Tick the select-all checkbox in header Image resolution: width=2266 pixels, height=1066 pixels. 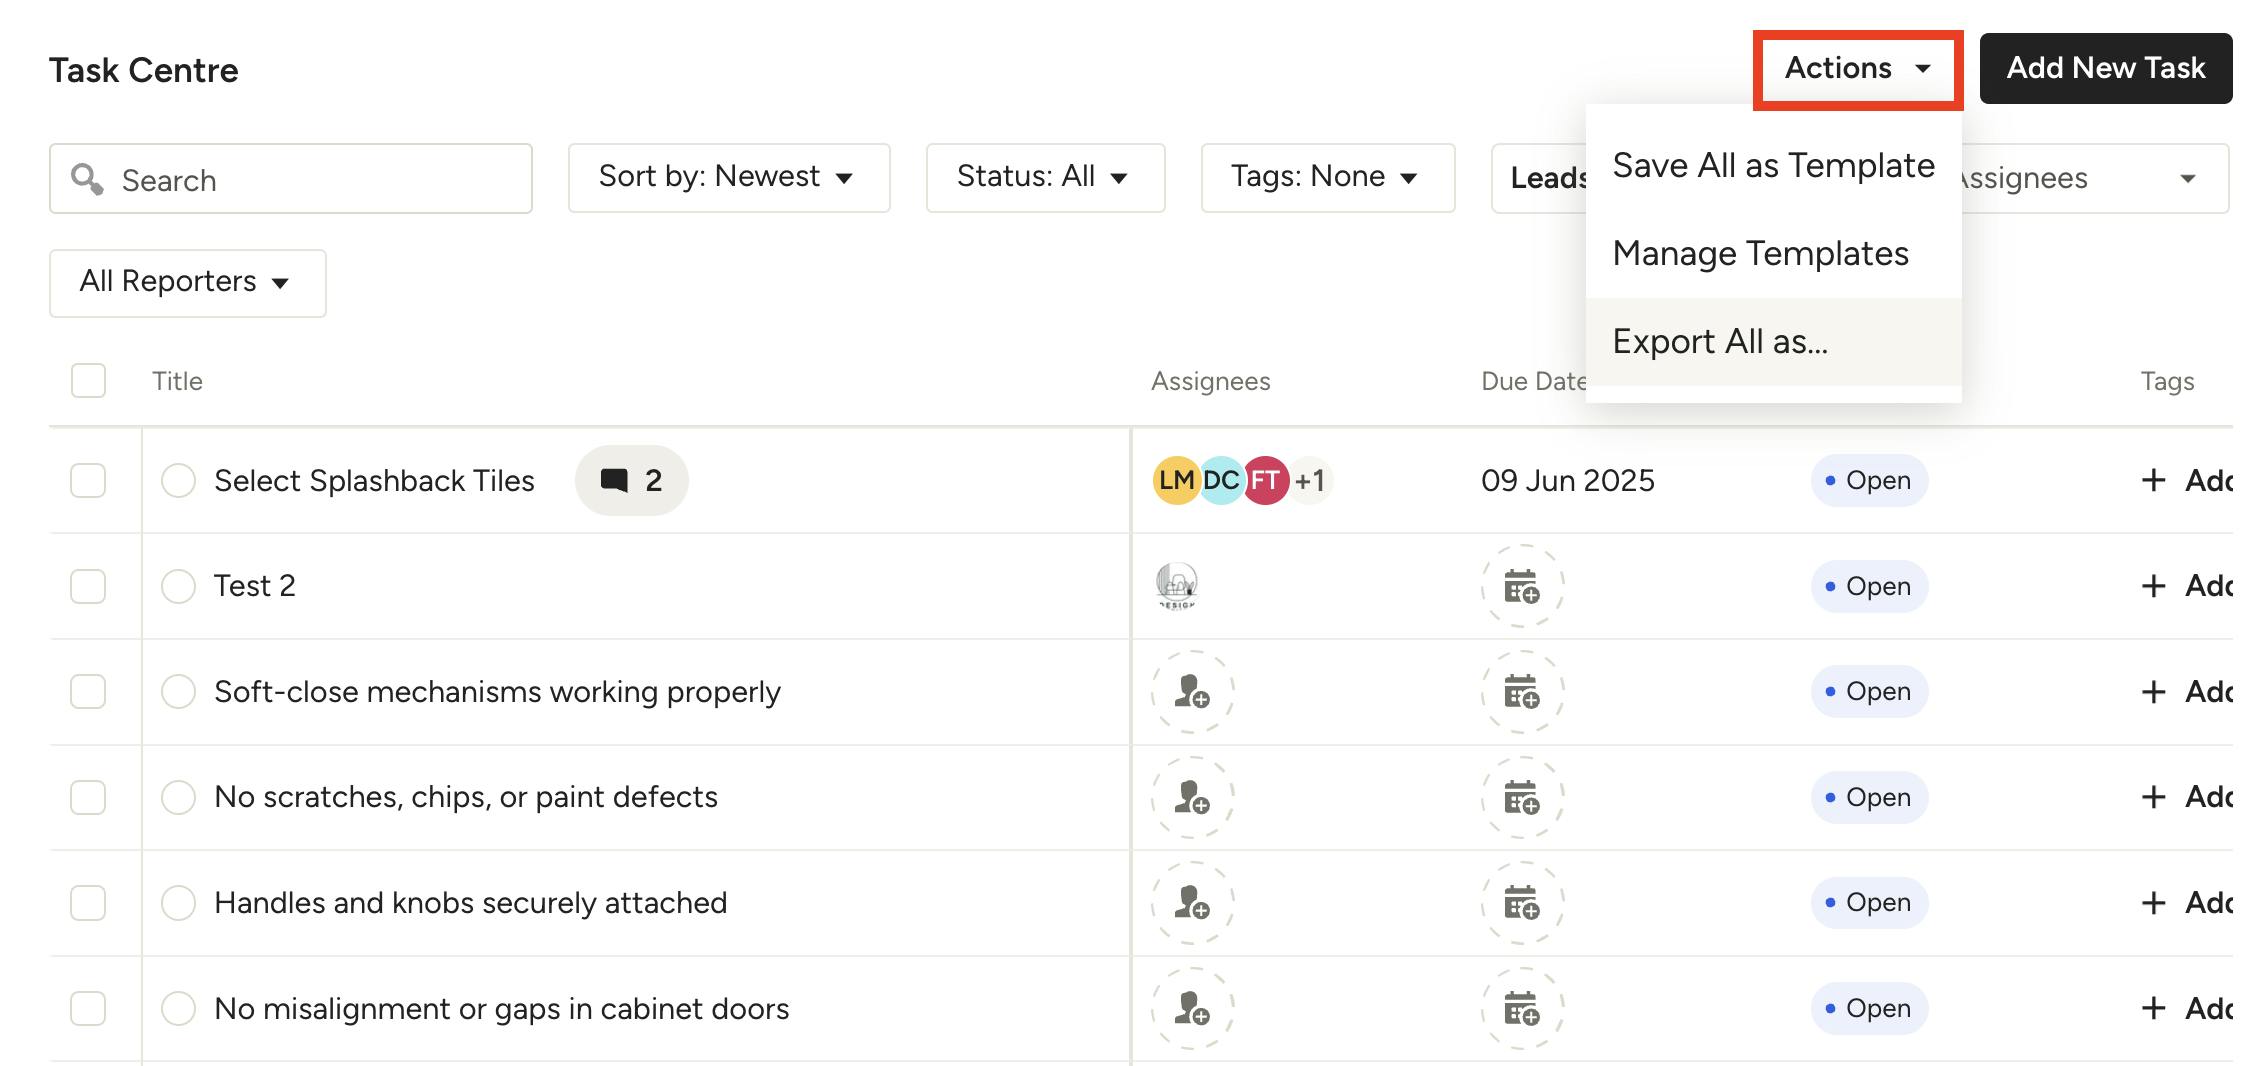[x=88, y=381]
